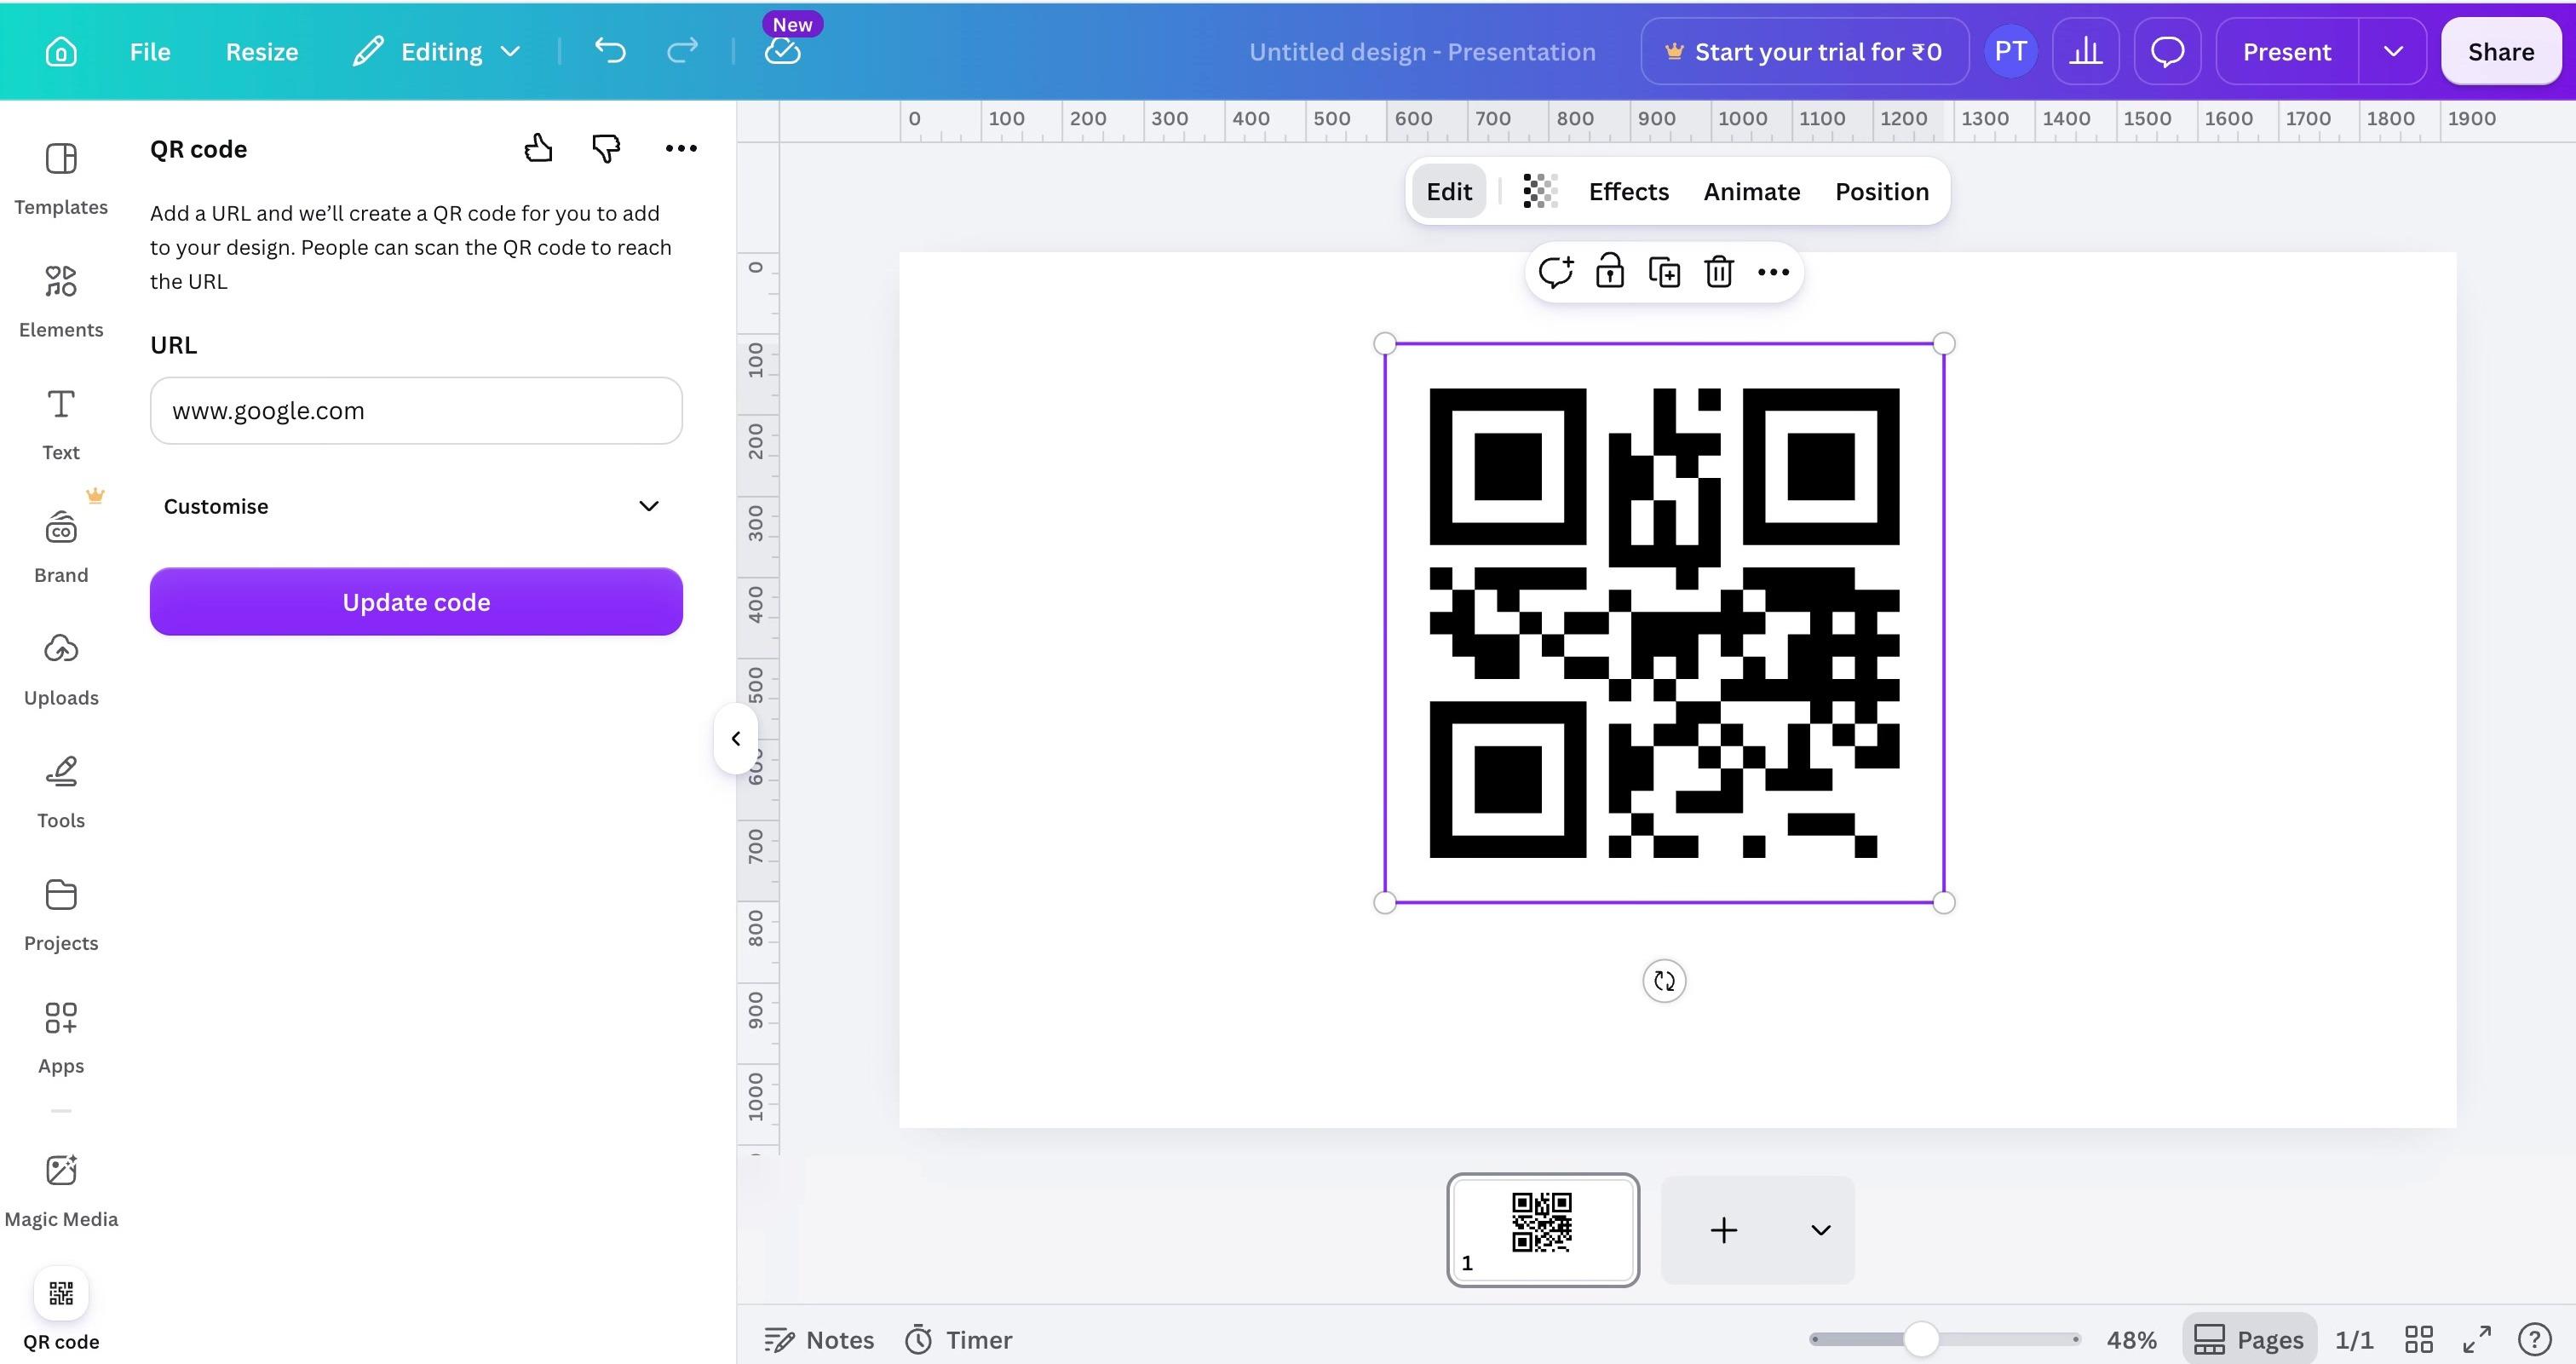Lock the selected QR code element
This screenshot has height=1364, width=2576.
pyautogui.click(x=1609, y=272)
